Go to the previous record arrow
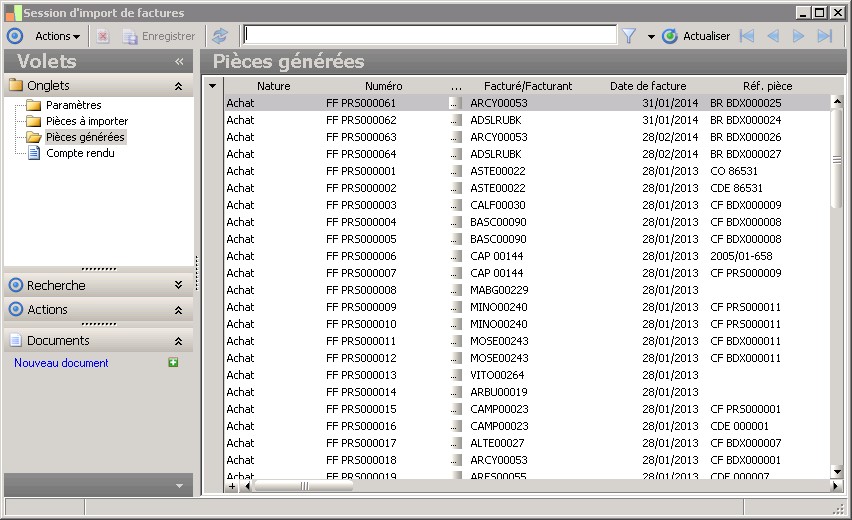This screenshot has height=520, width=852. 772,36
